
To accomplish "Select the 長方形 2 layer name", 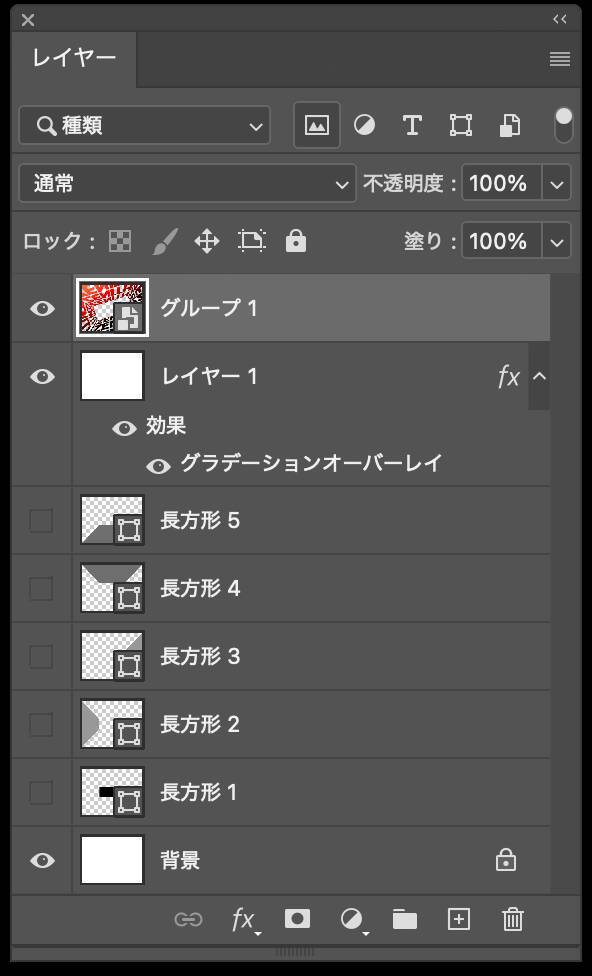I will (200, 725).
